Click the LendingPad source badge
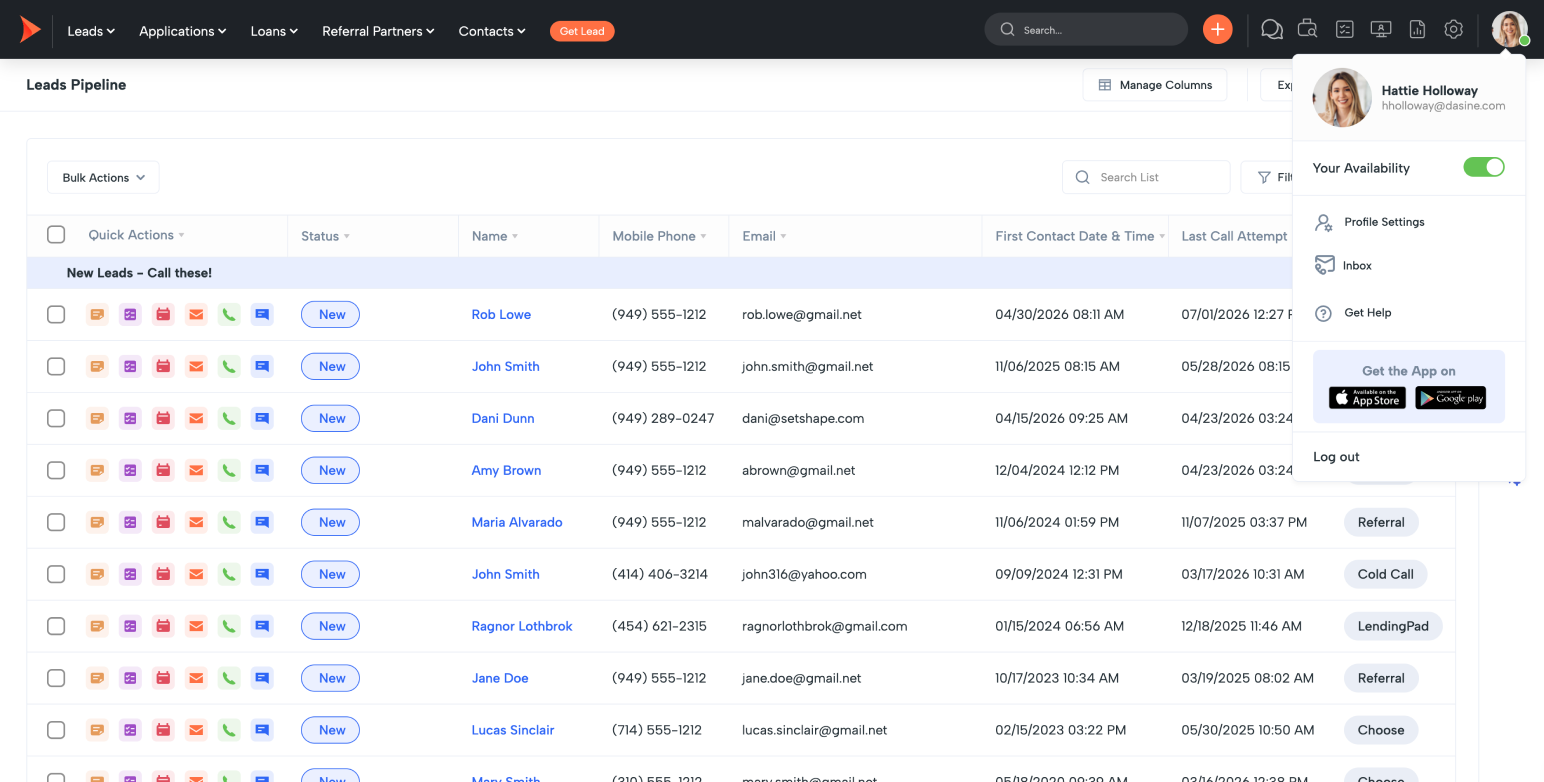This screenshot has width=1544, height=782. 1393,626
